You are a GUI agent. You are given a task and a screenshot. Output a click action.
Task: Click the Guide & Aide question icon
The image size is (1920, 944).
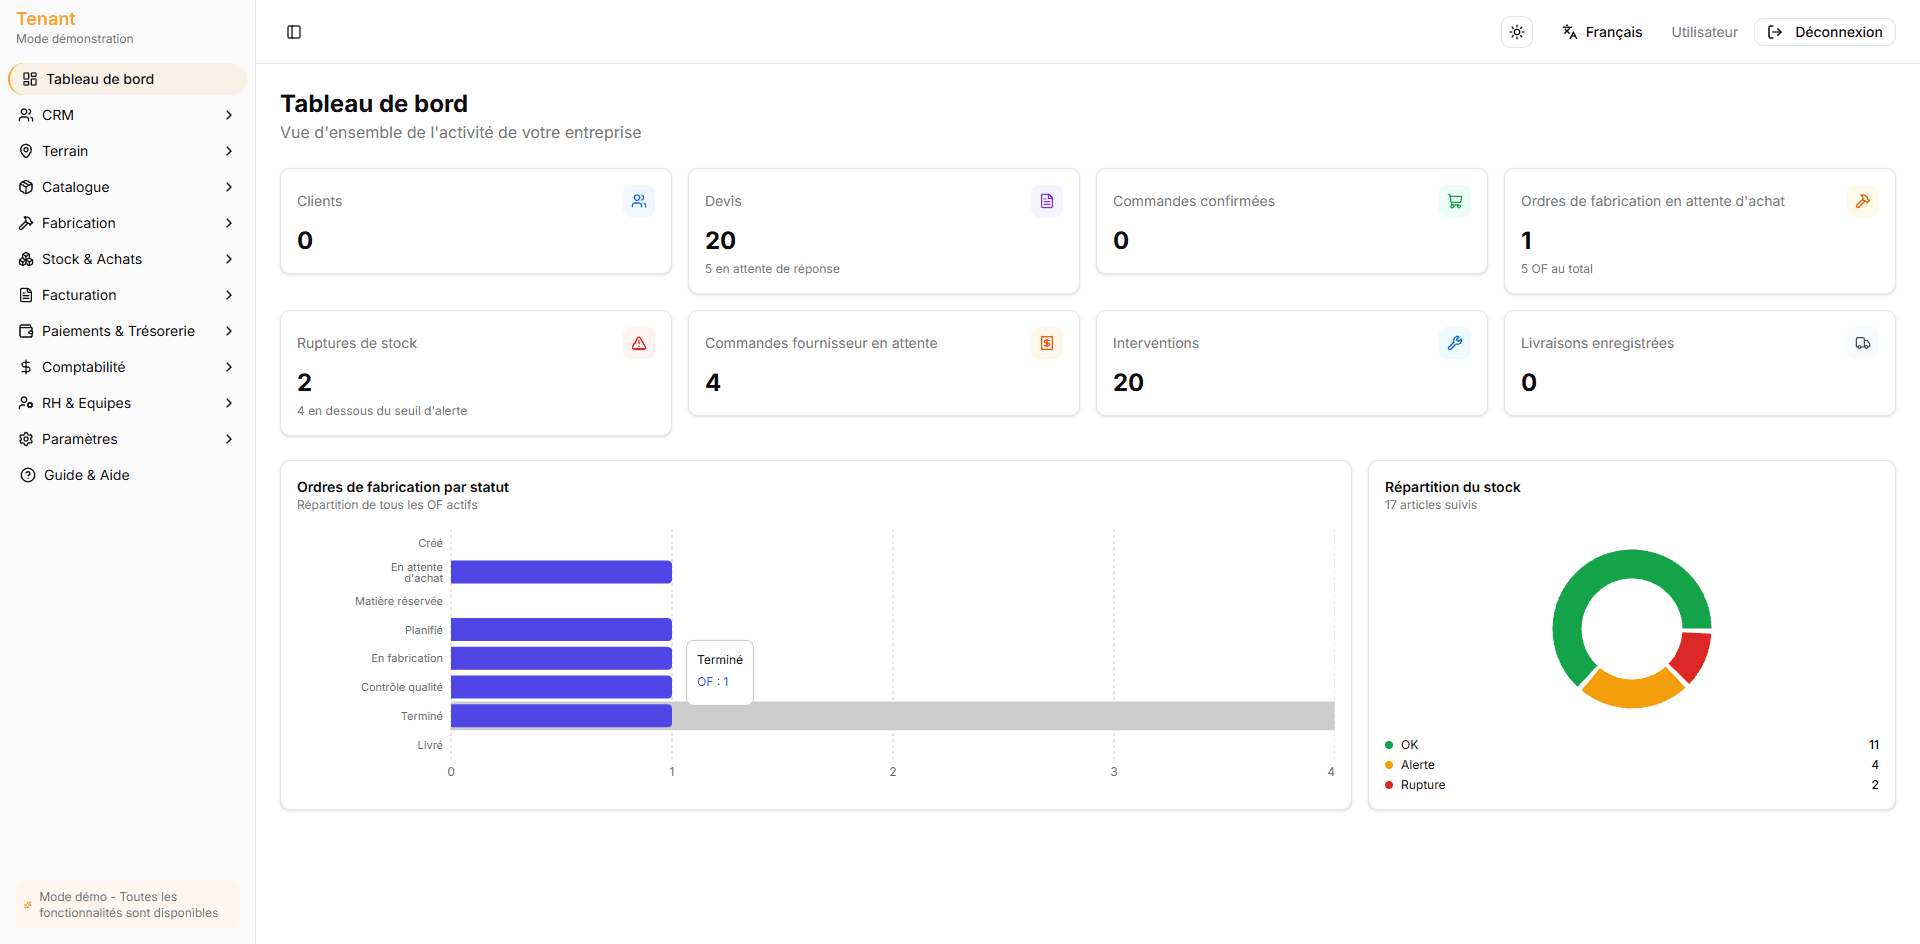pyautogui.click(x=28, y=475)
